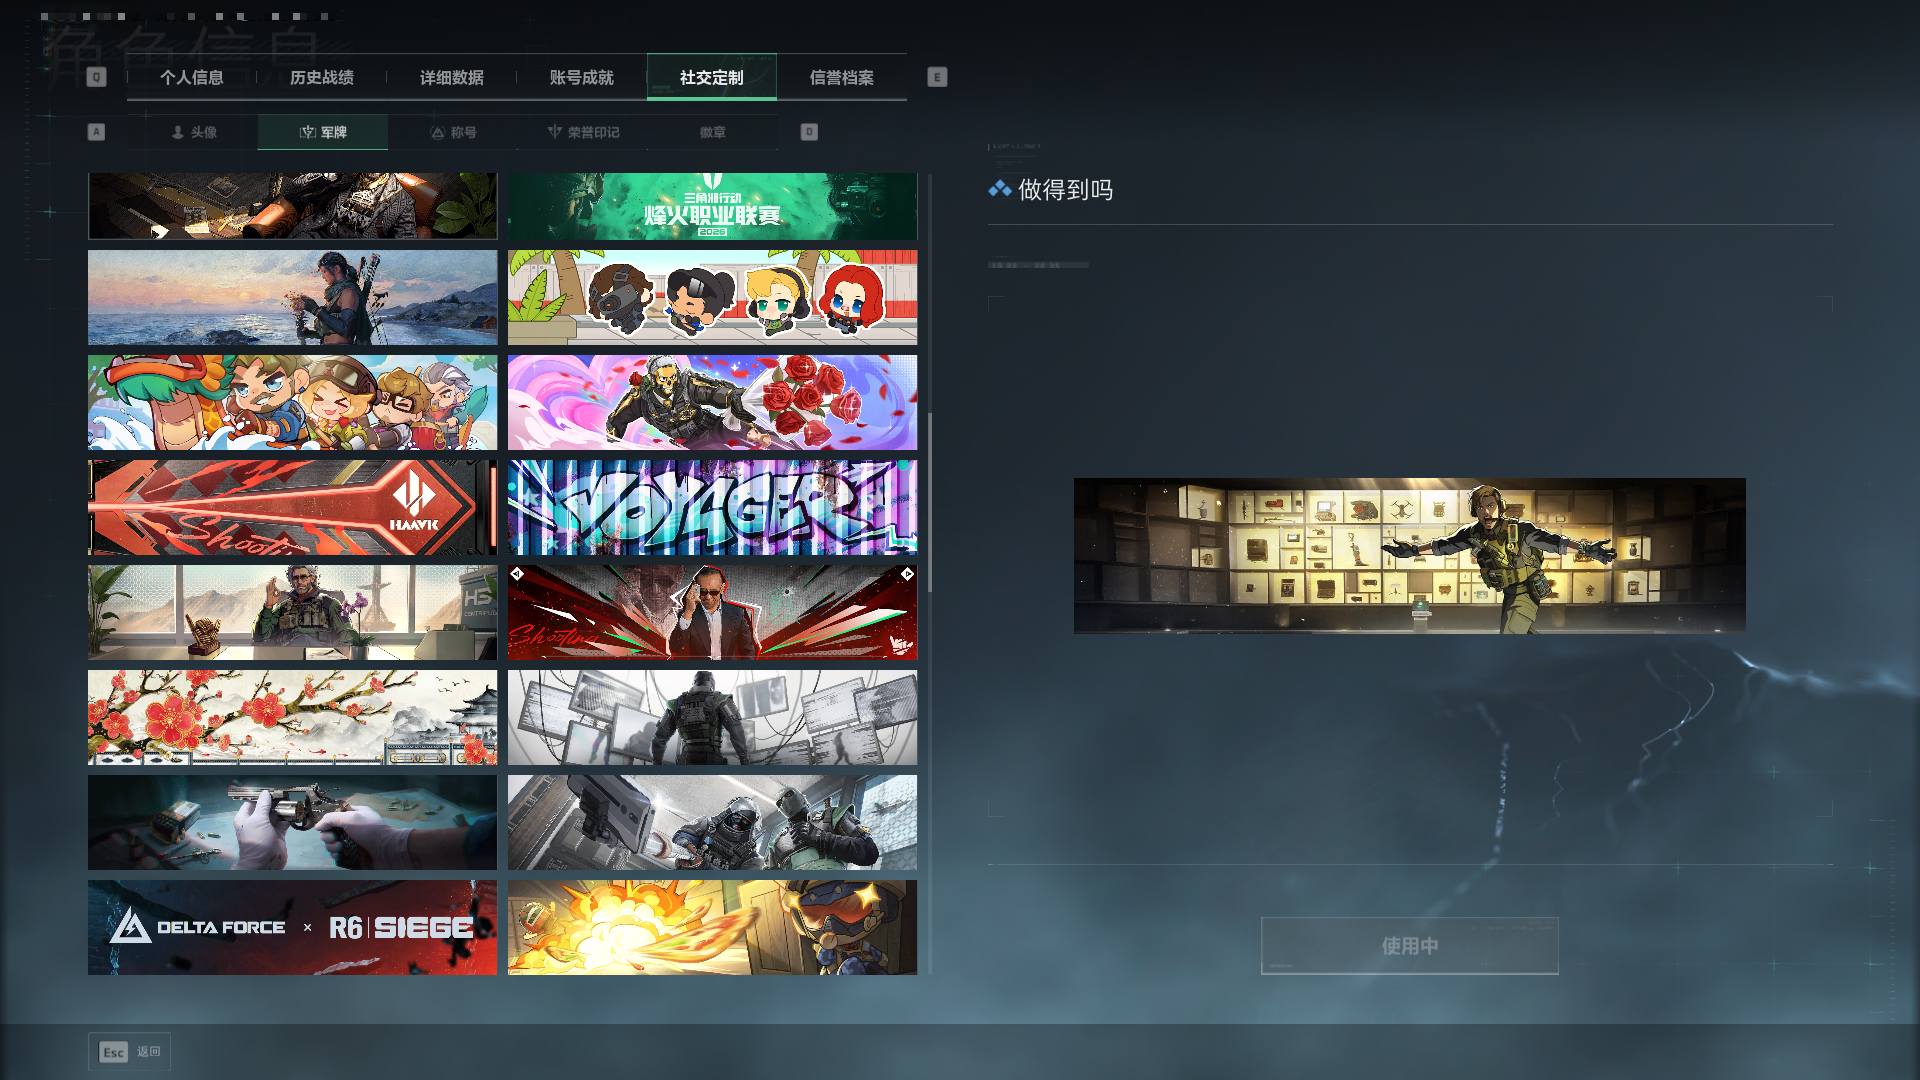Choose the operator facing monitor screens banner

point(712,717)
